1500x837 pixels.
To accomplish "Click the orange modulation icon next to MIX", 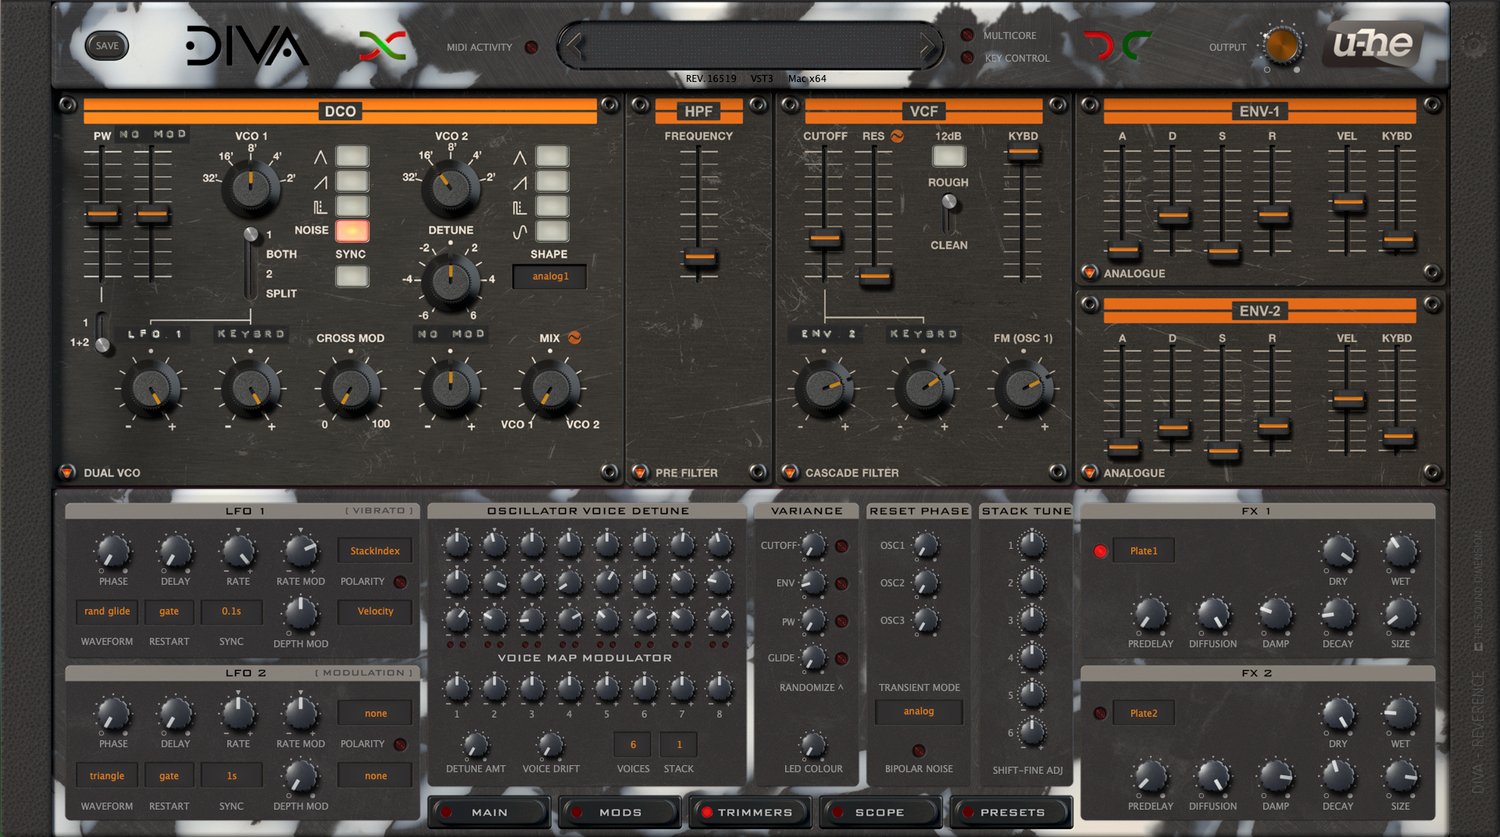I will (x=574, y=338).
